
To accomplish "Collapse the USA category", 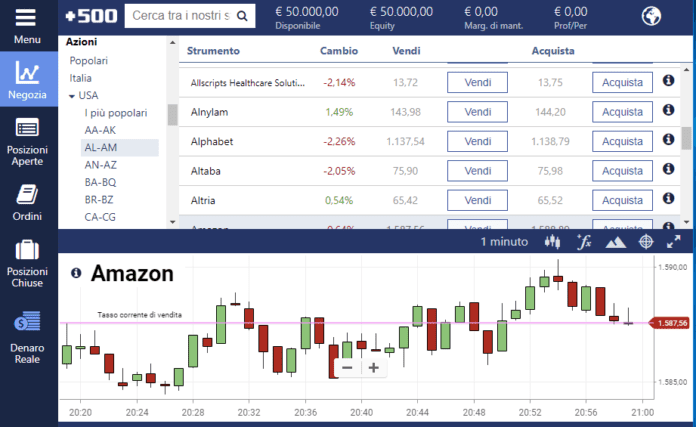I will 72,96.
